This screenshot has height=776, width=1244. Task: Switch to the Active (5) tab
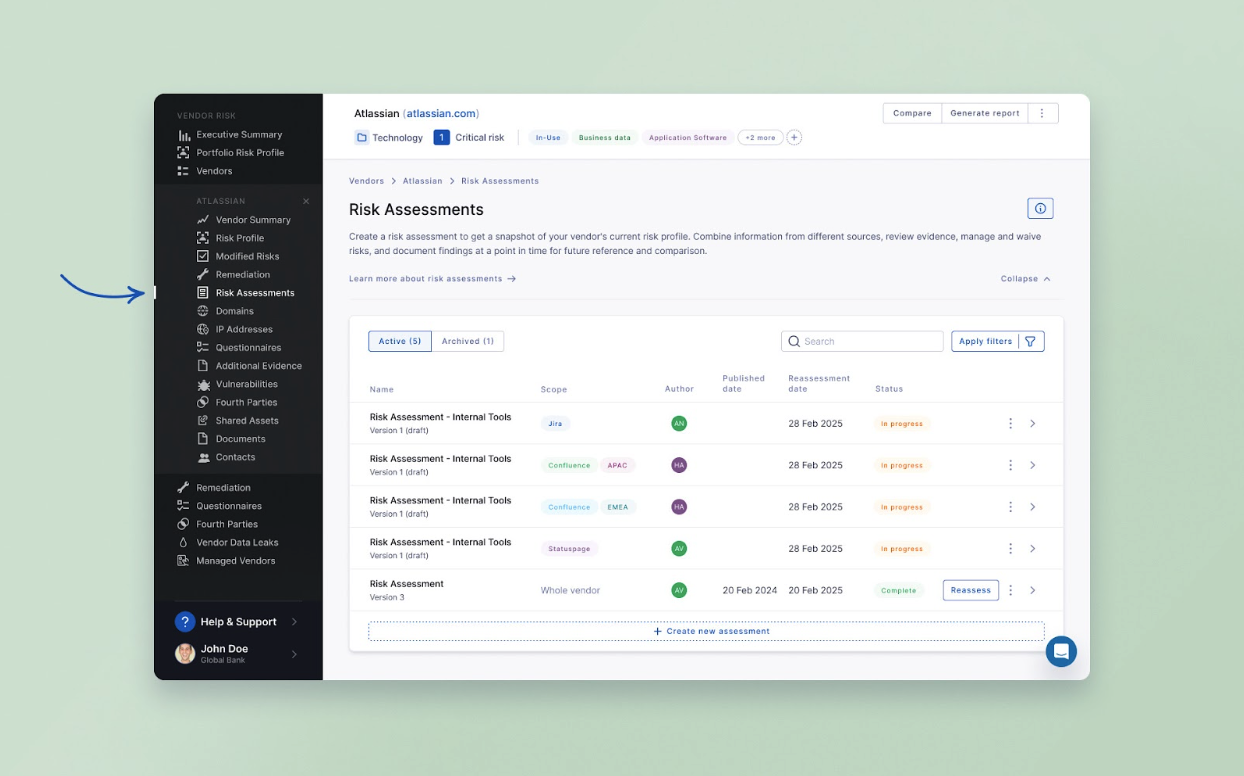(x=400, y=341)
